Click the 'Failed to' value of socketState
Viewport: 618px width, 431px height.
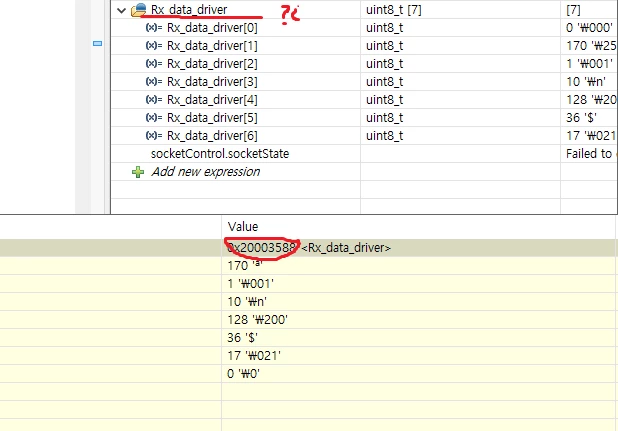coord(589,154)
